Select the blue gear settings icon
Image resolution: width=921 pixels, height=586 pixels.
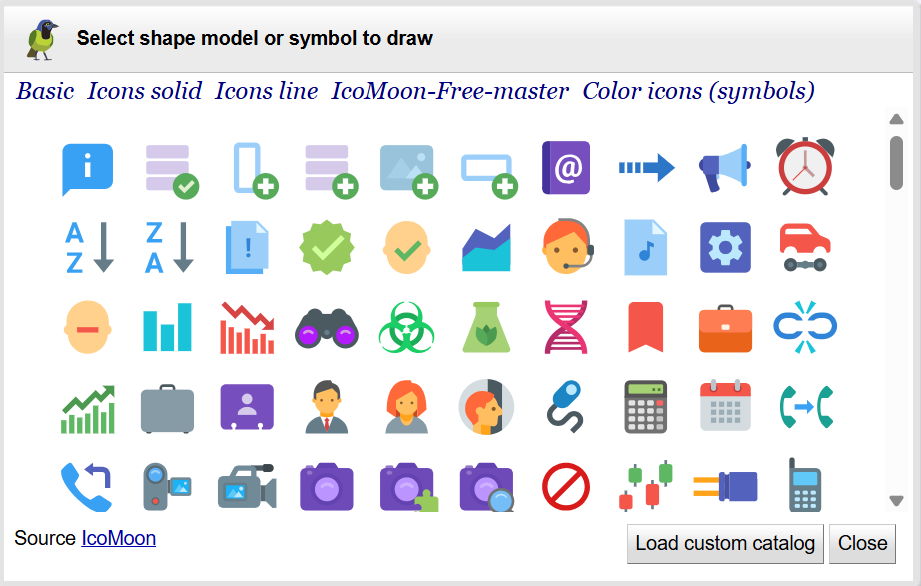click(725, 247)
